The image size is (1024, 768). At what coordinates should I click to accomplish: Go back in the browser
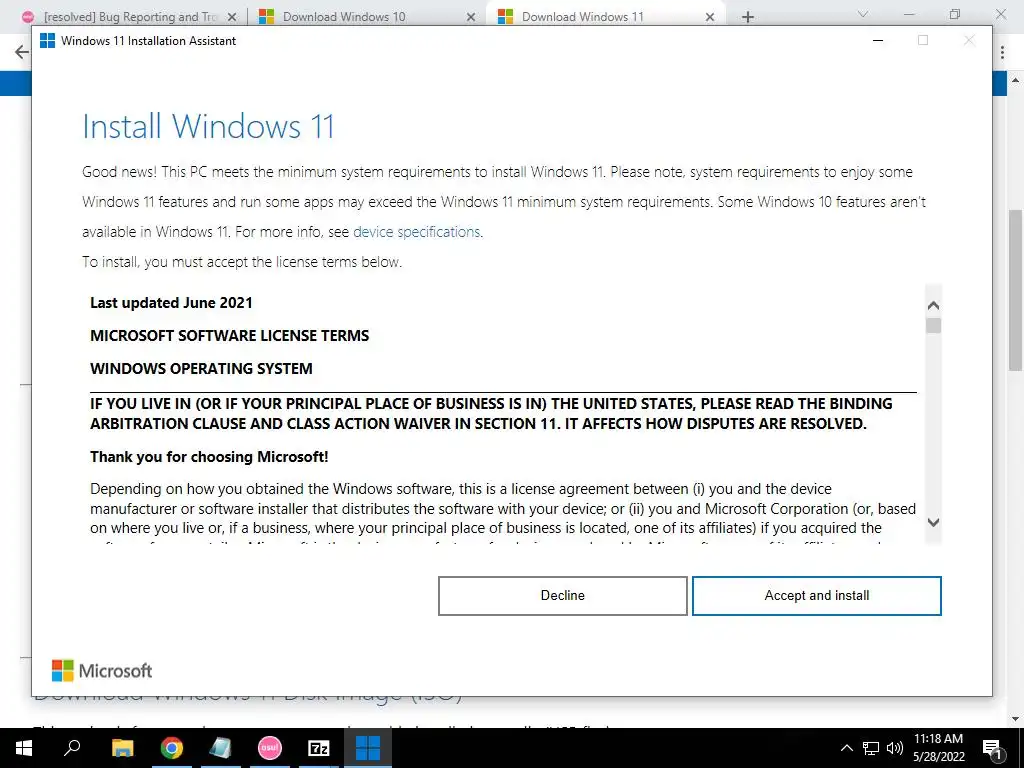click(22, 52)
